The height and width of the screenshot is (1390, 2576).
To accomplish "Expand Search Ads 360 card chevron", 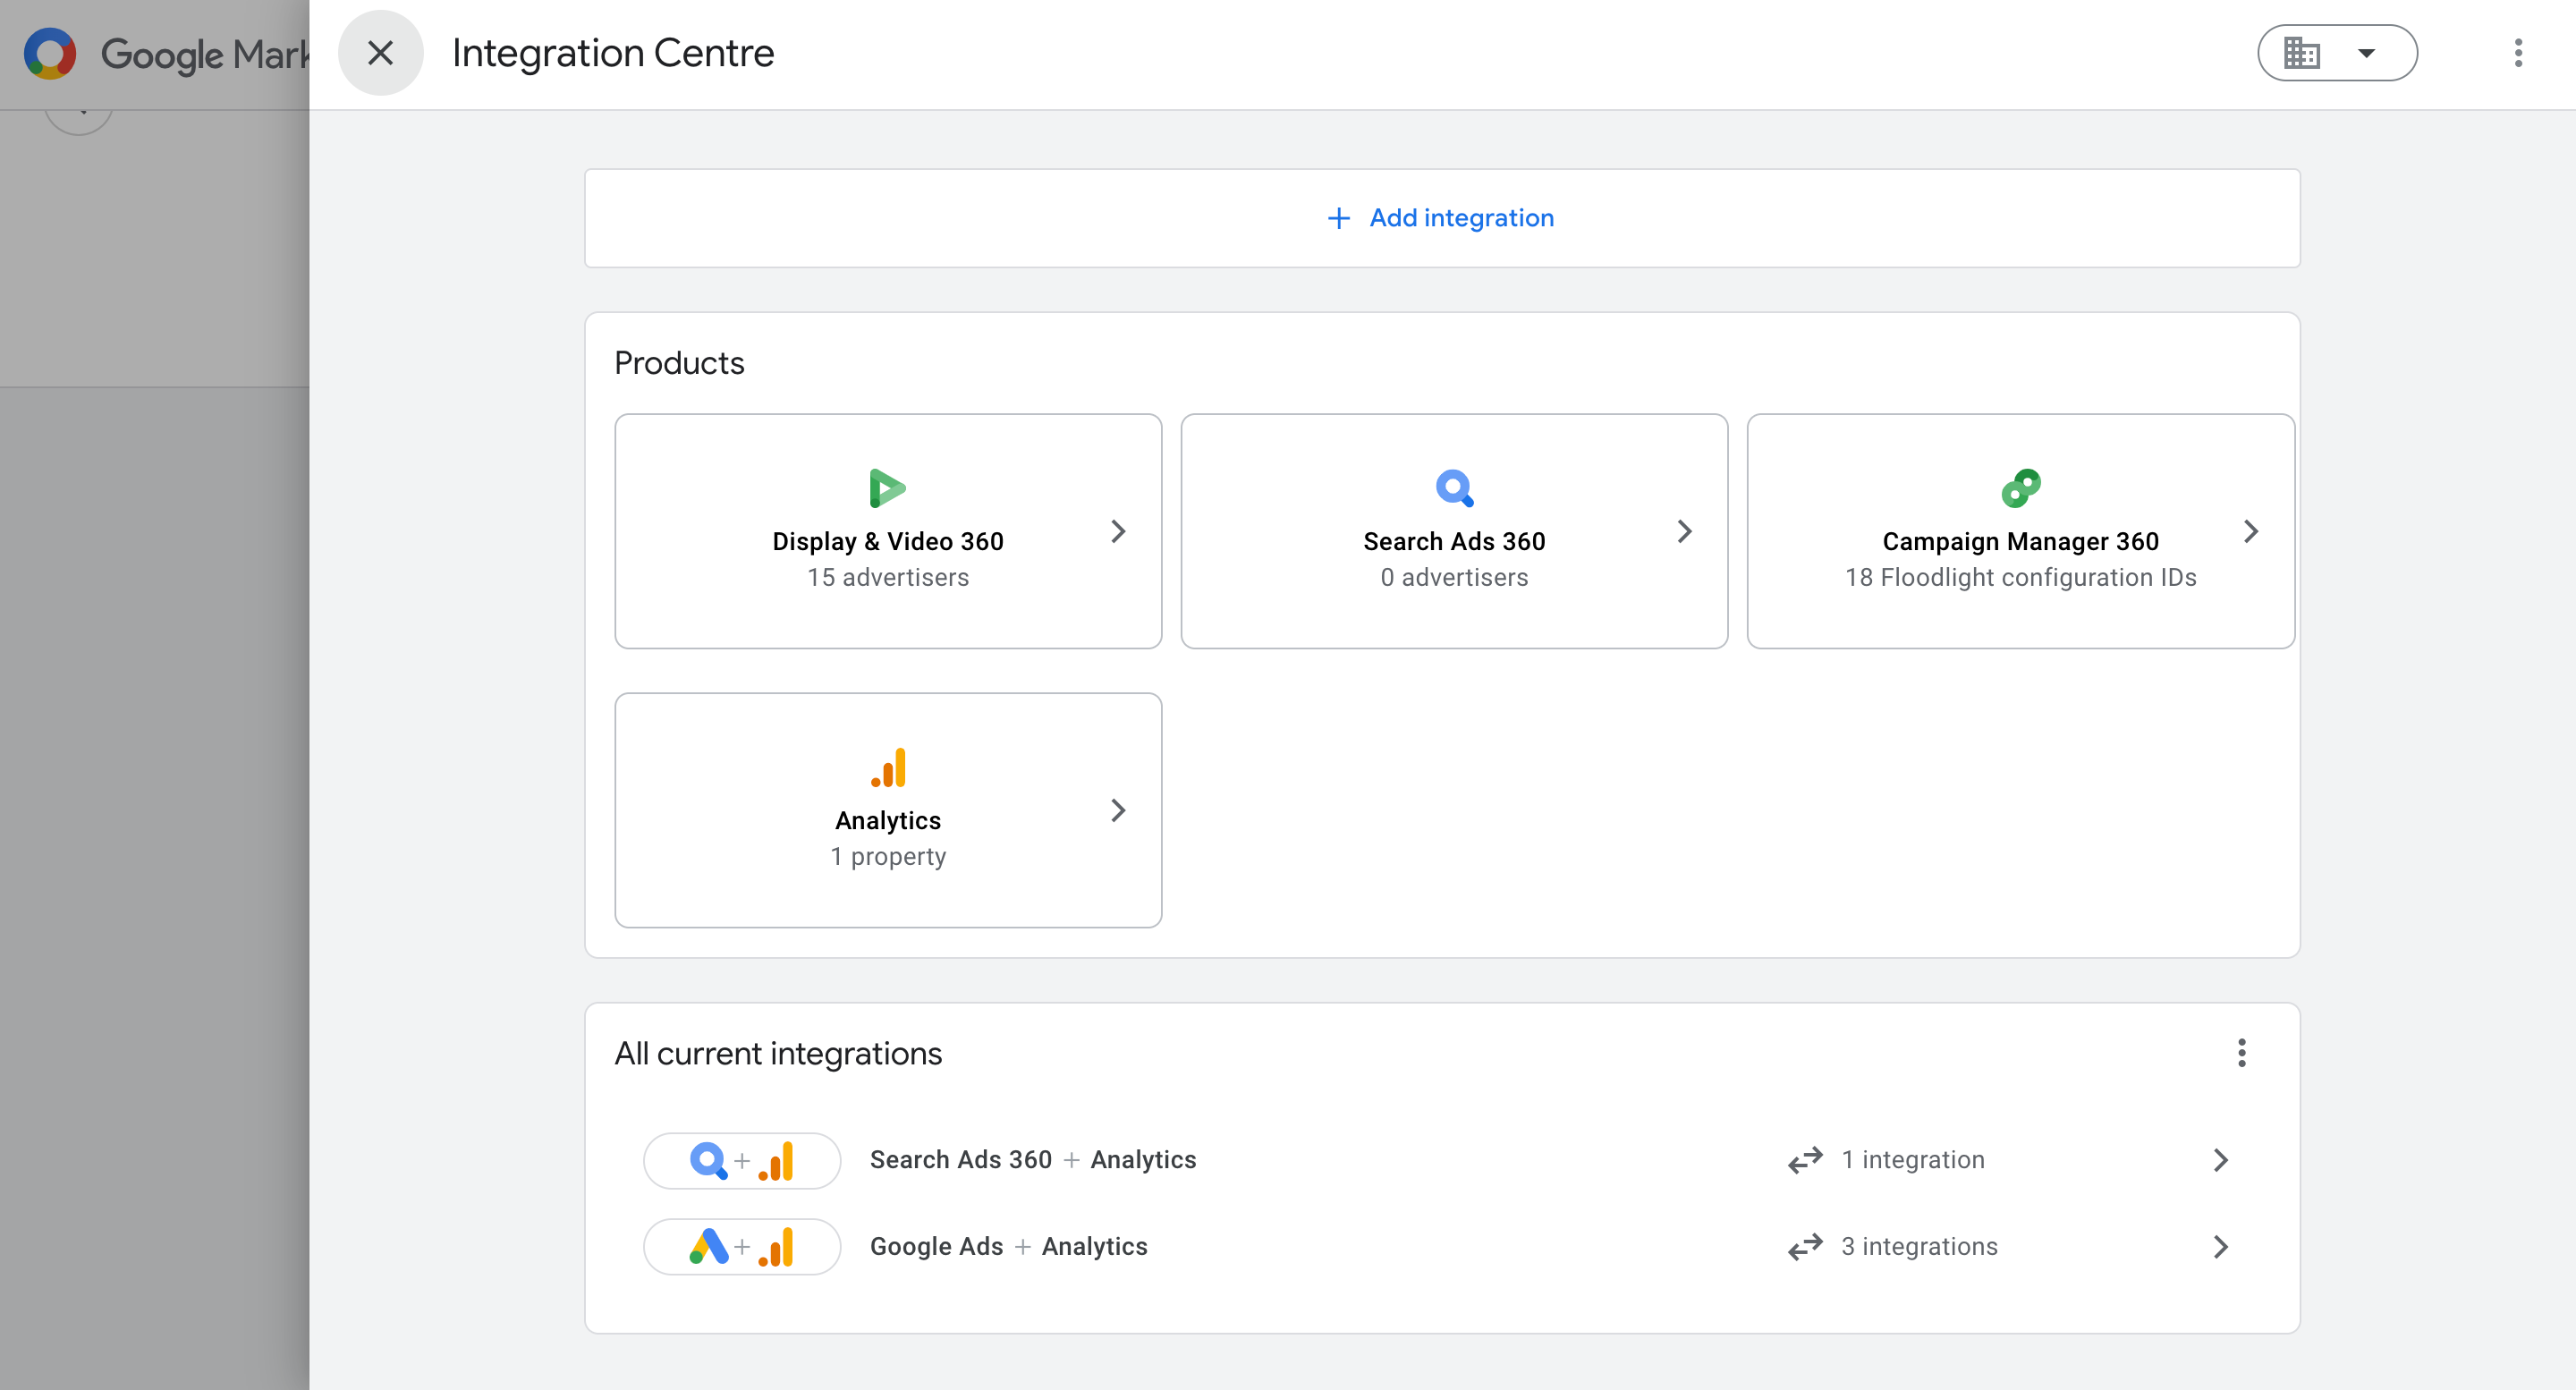I will point(1684,531).
